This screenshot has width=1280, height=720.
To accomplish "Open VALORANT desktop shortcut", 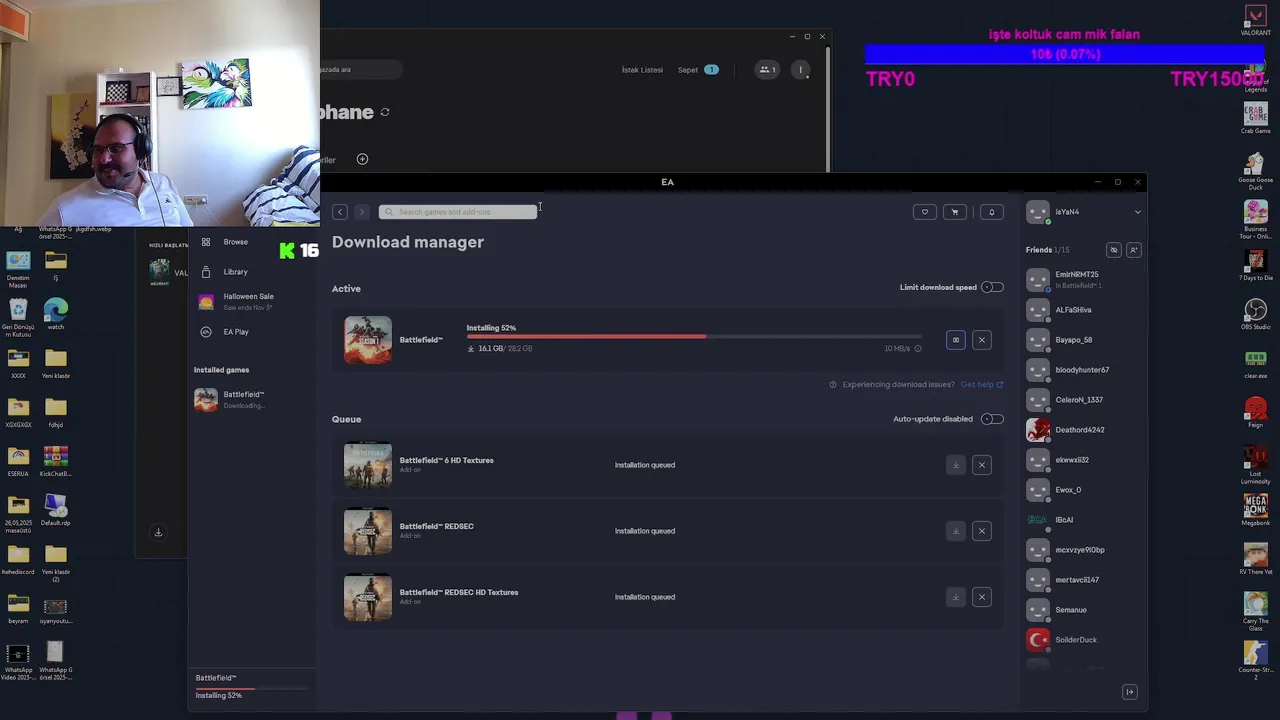I will click(x=1256, y=20).
